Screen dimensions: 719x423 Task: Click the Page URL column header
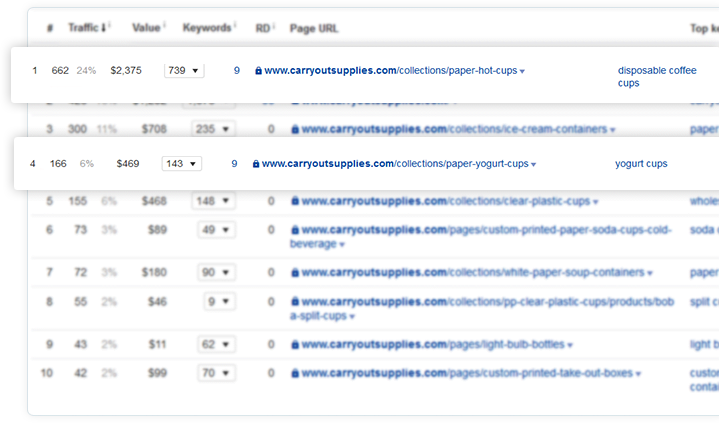(314, 28)
